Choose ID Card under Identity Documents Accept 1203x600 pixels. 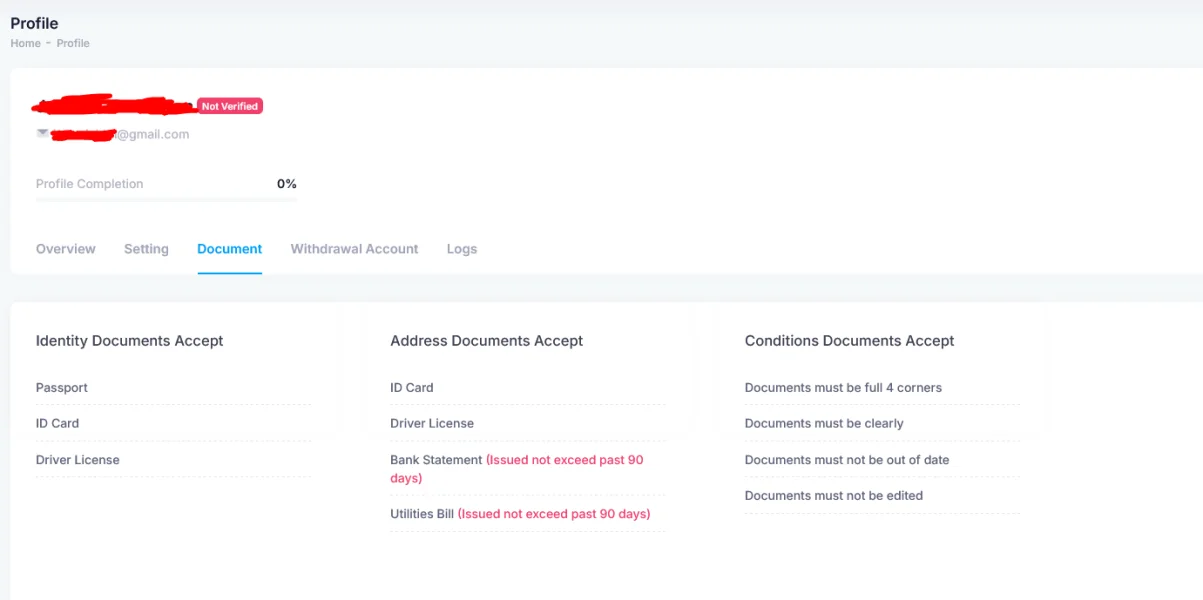point(57,423)
